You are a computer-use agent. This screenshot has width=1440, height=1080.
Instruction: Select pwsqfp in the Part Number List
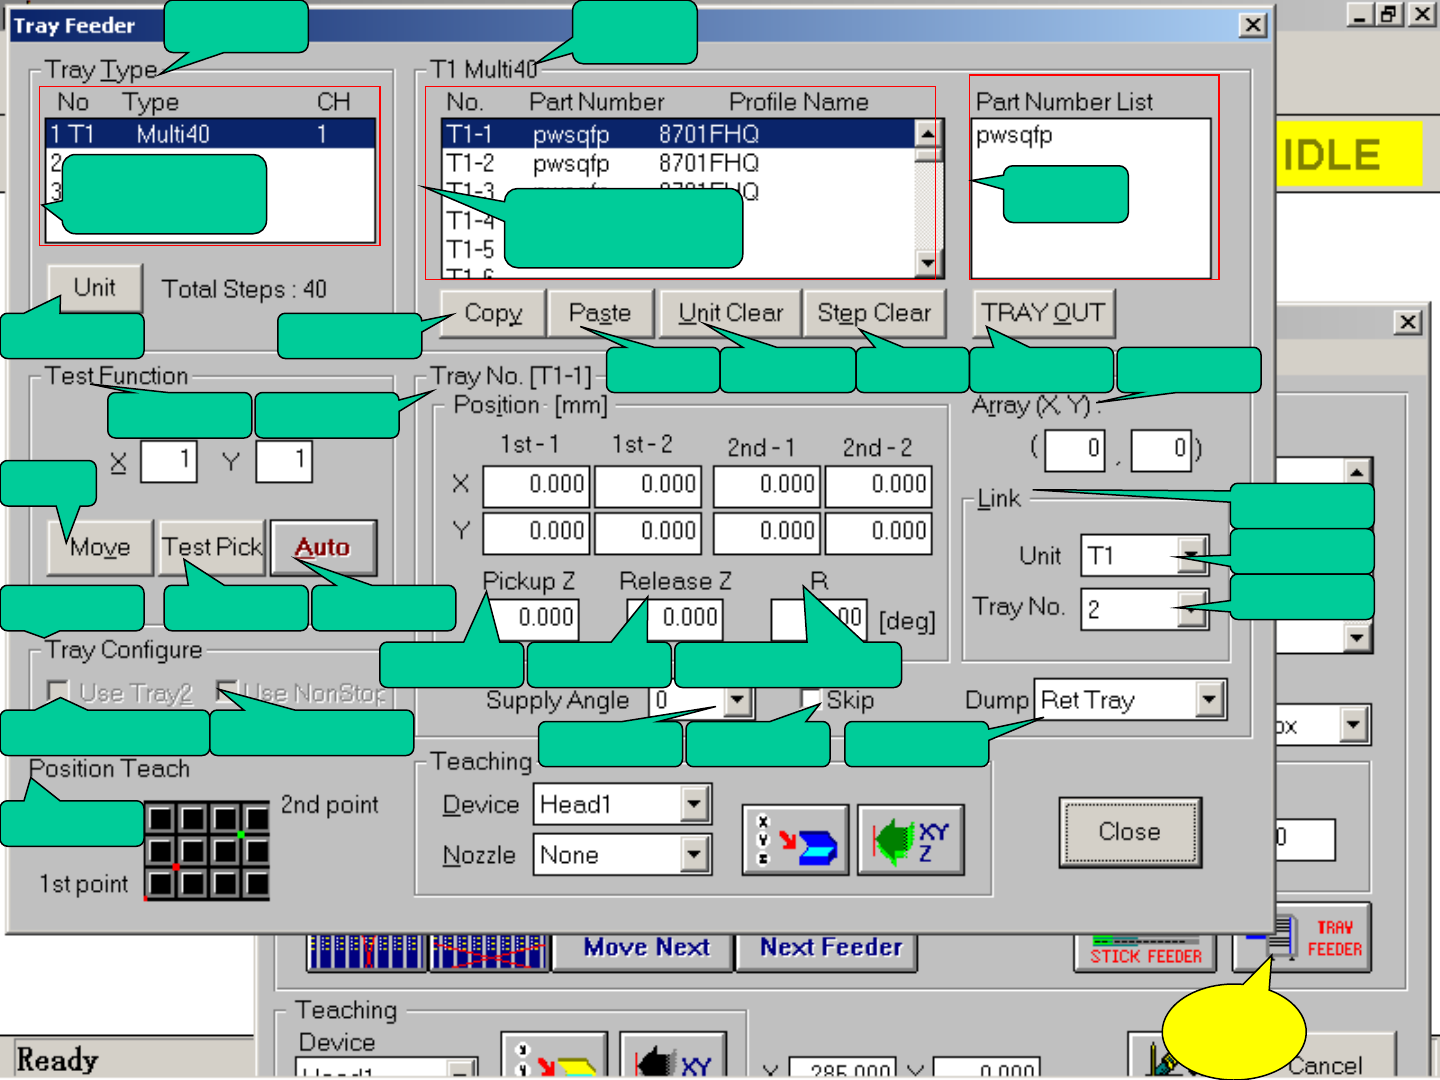pos(1014,135)
